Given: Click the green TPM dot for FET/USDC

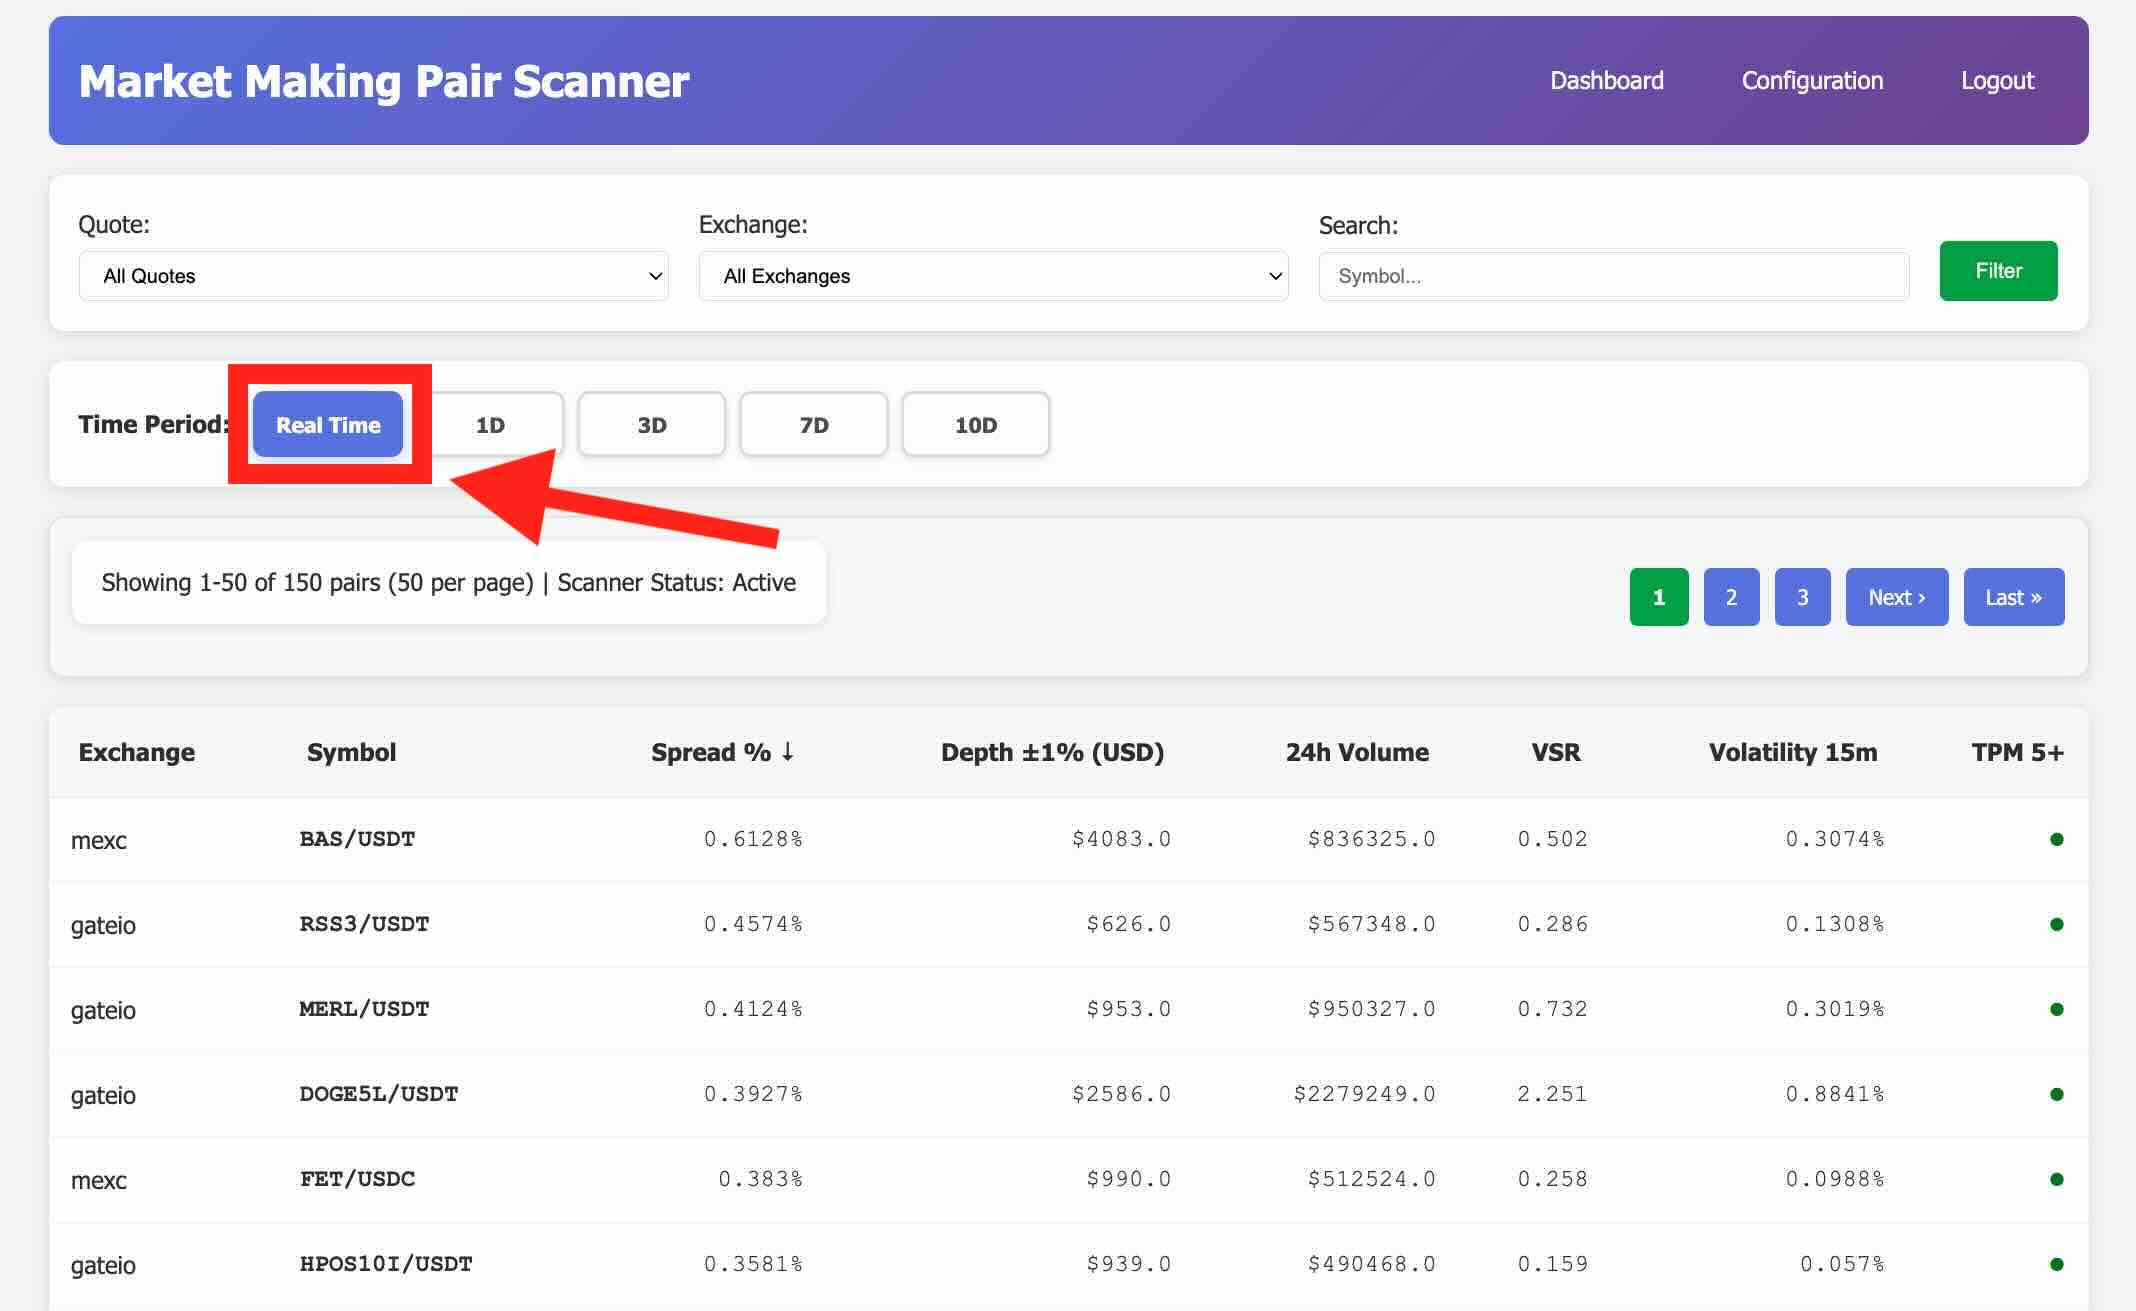Looking at the screenshot, I should pos(2057,1179).
